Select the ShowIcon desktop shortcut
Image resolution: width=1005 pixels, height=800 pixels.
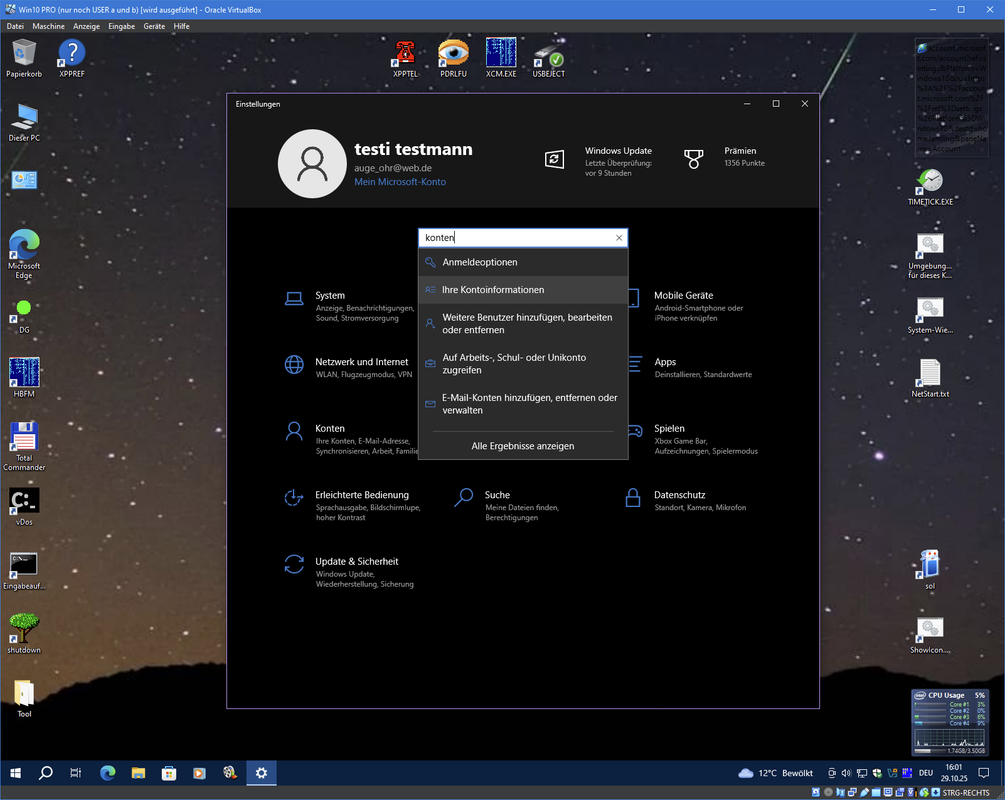[x=930, y=635]
